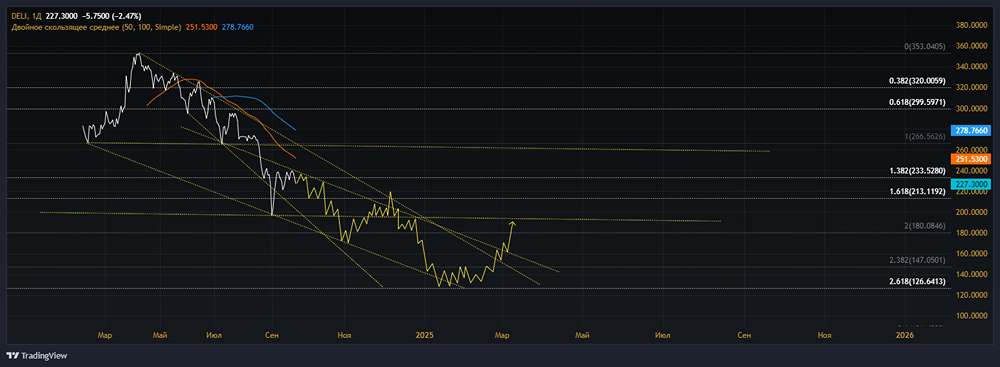Select blue 278.7660 price tag on price axis
This screenshot has width=1000, height=367.
[971, 130]
